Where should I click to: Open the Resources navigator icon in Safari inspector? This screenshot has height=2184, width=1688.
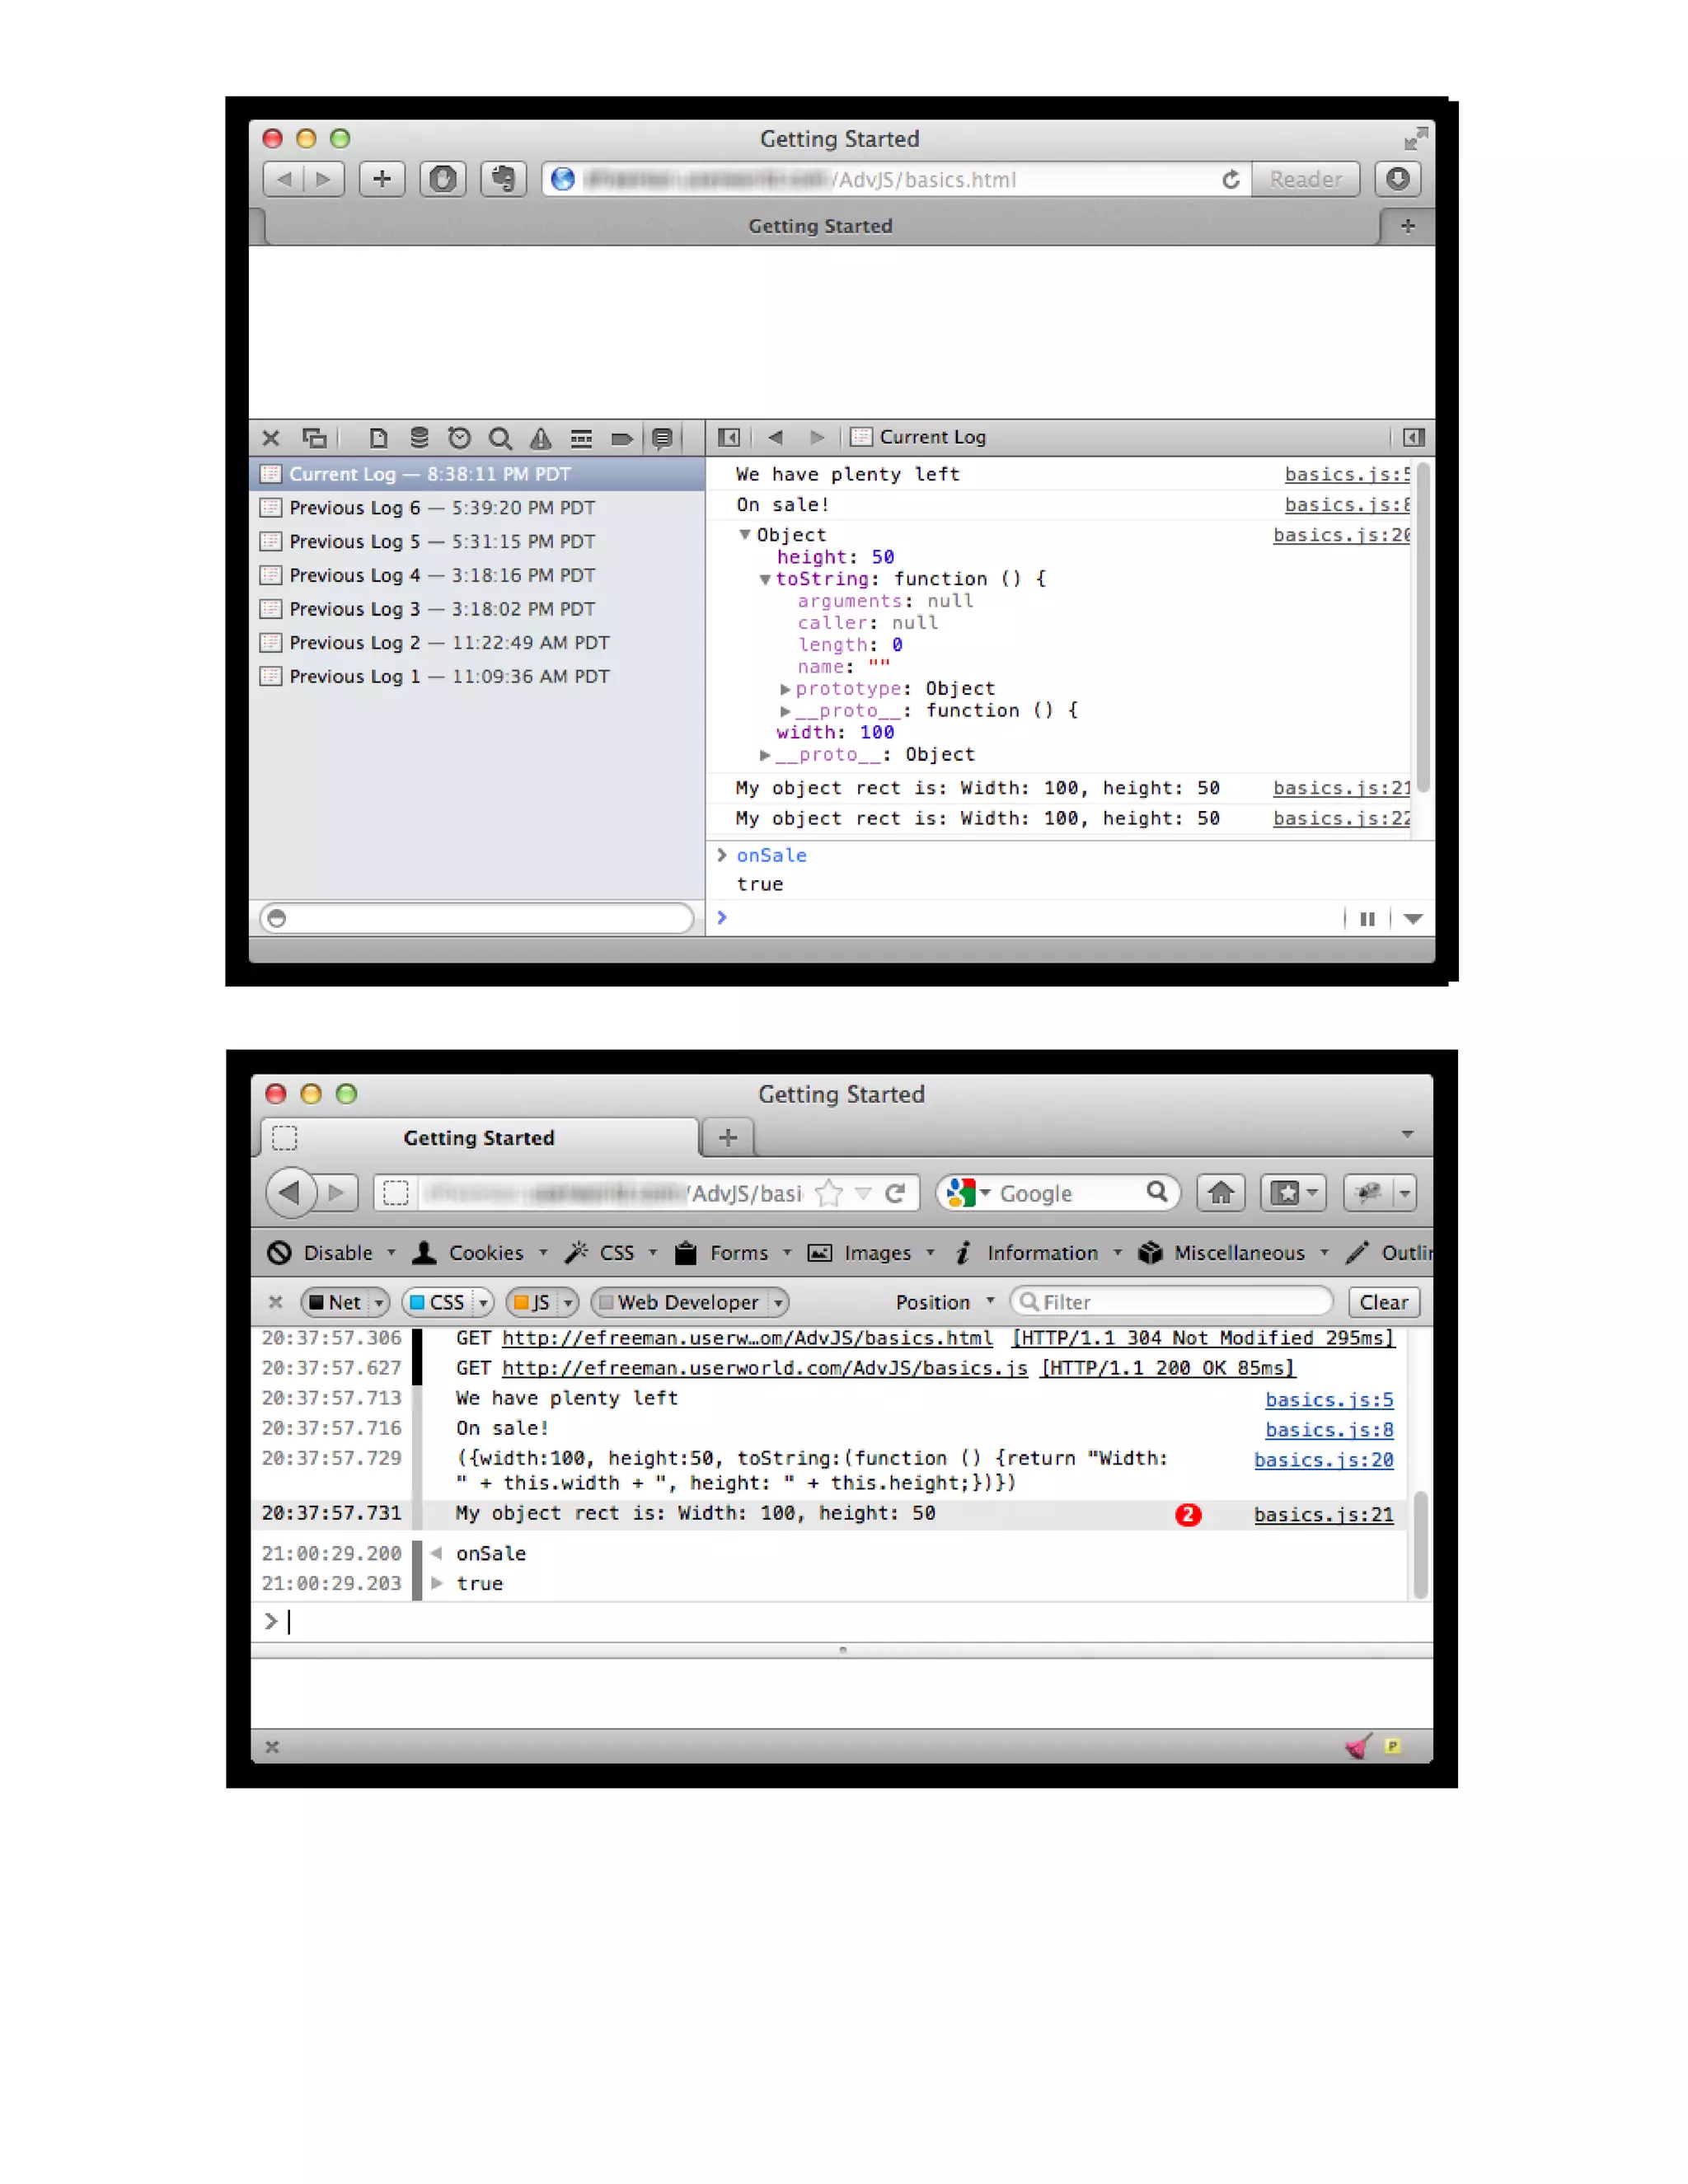point(378,438)
